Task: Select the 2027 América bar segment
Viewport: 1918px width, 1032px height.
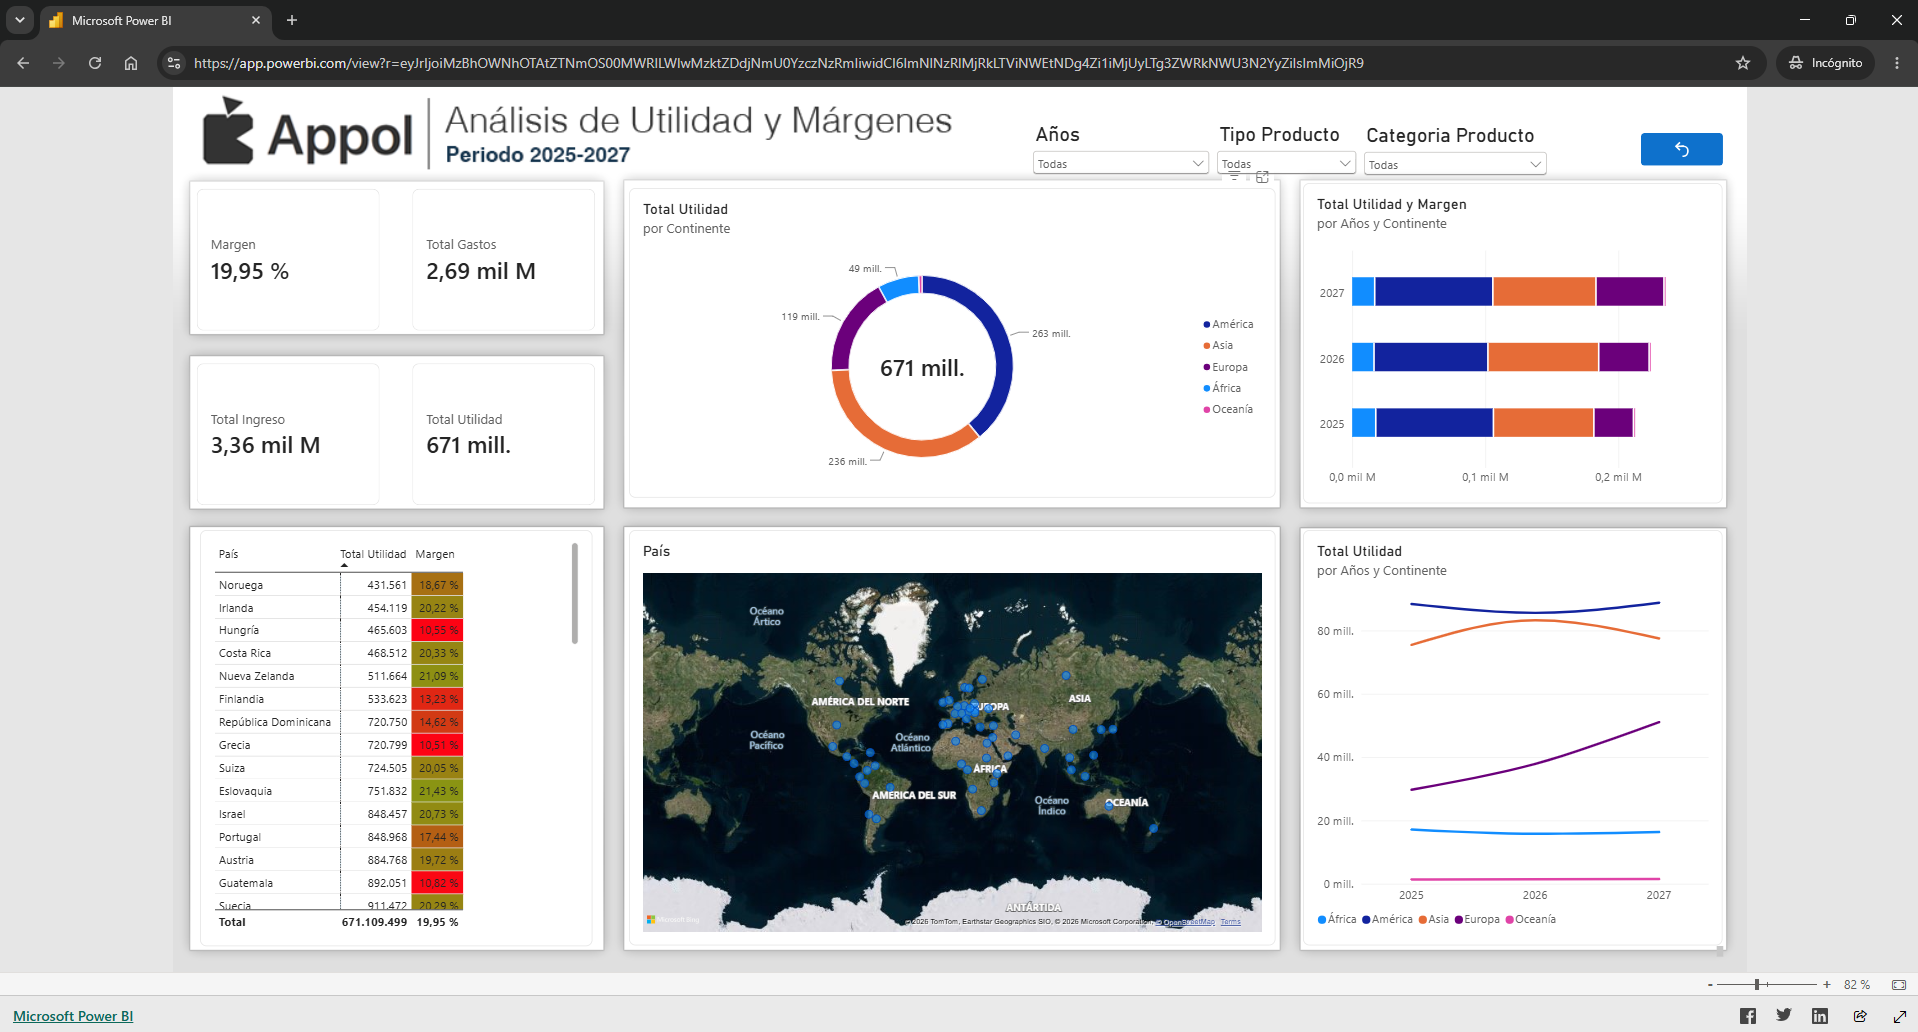Action: tap(1433, 291)
